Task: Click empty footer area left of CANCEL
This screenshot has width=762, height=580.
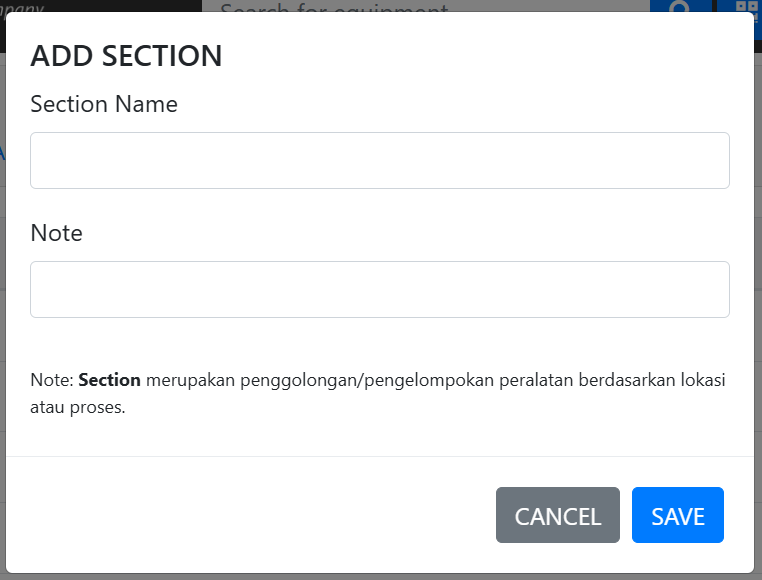Action: point(250,515)
